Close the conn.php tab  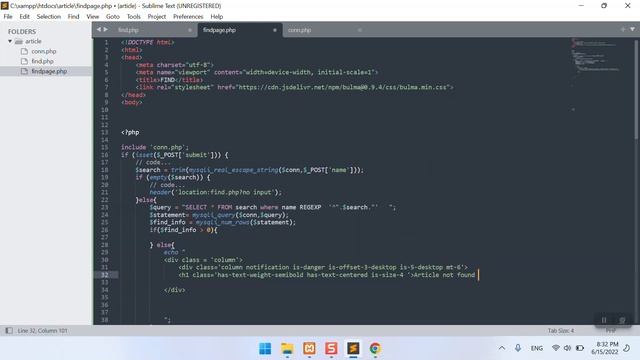point(360,30)
